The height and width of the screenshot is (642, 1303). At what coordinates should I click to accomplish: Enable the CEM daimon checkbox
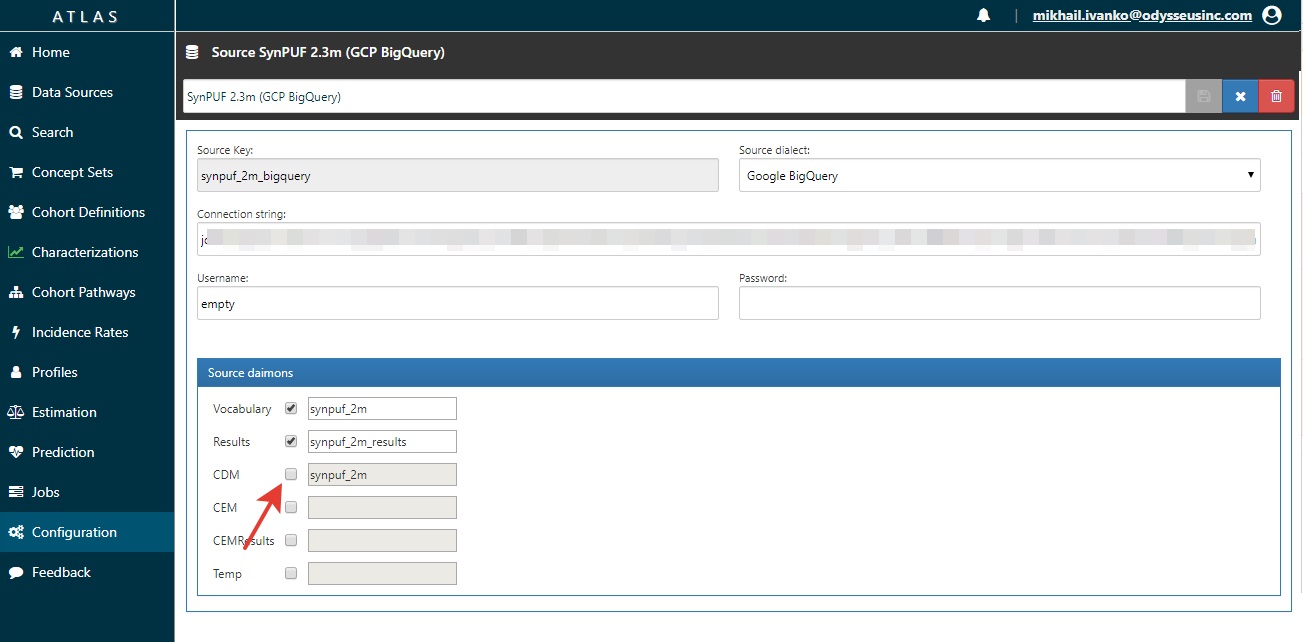point(291,507)
